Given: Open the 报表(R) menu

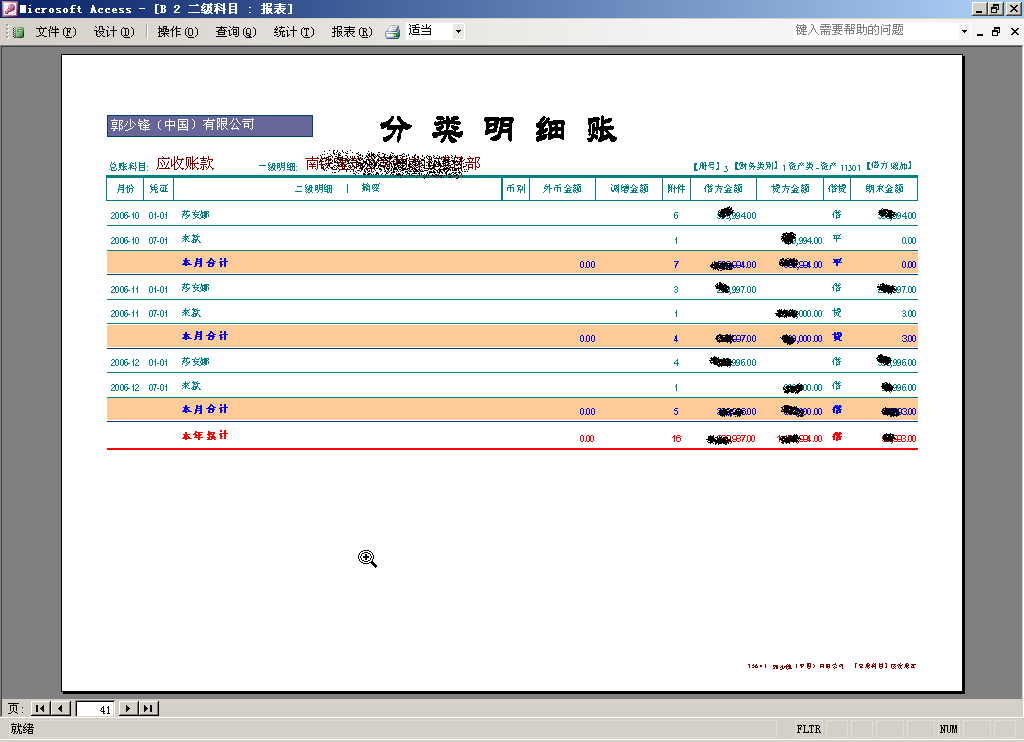Looking at the screenshot, I should tap(352, 32).
